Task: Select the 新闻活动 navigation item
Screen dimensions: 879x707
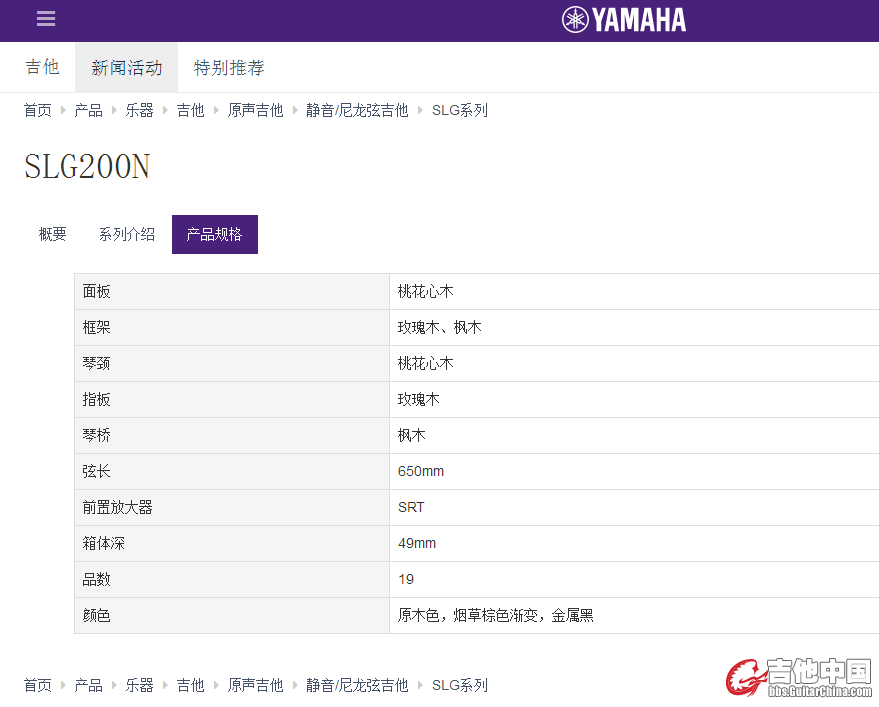Action: pos(127,67)
